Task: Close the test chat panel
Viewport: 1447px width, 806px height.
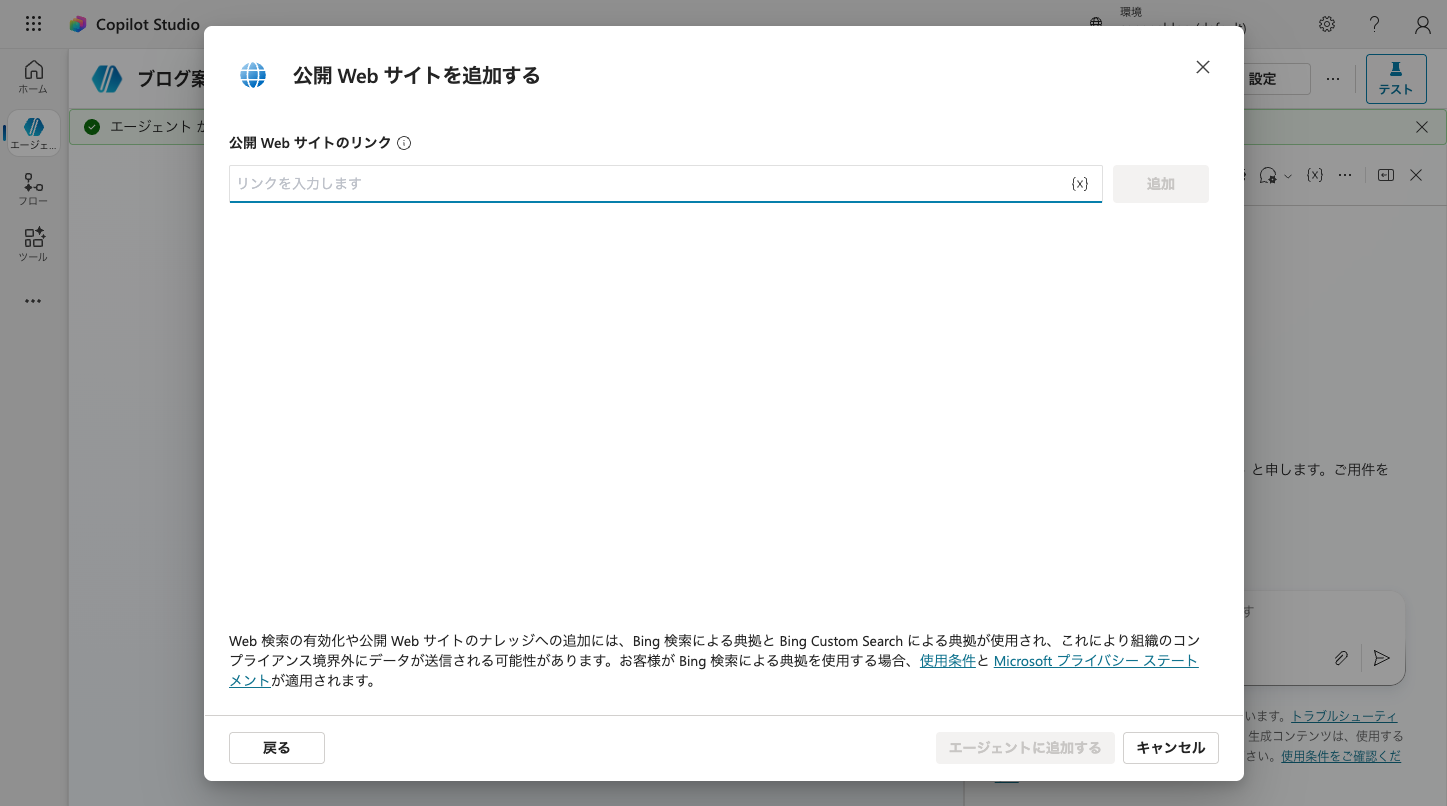Action: coord(1416,175)
